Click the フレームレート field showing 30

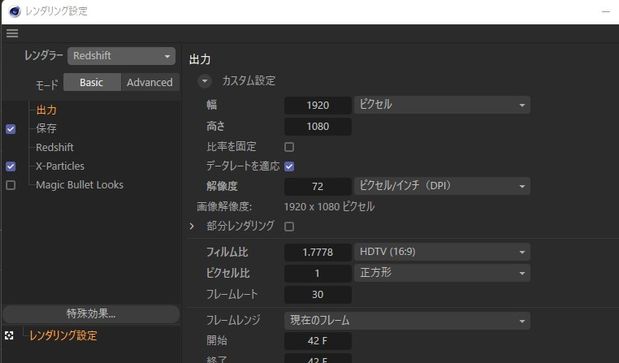click(318, 294)
